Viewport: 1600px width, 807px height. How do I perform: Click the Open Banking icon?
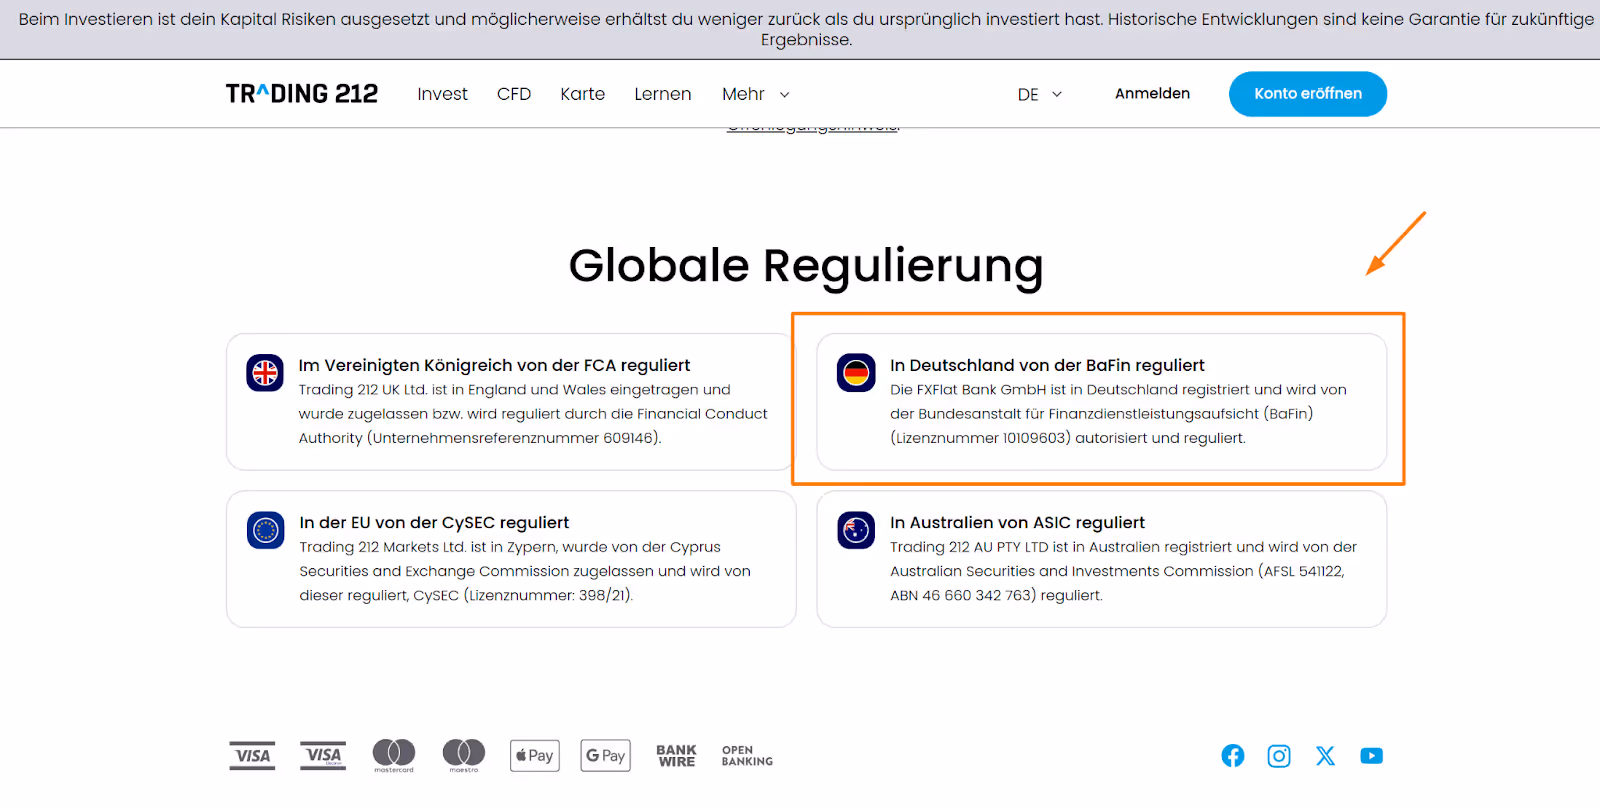[x=747, y=756]
